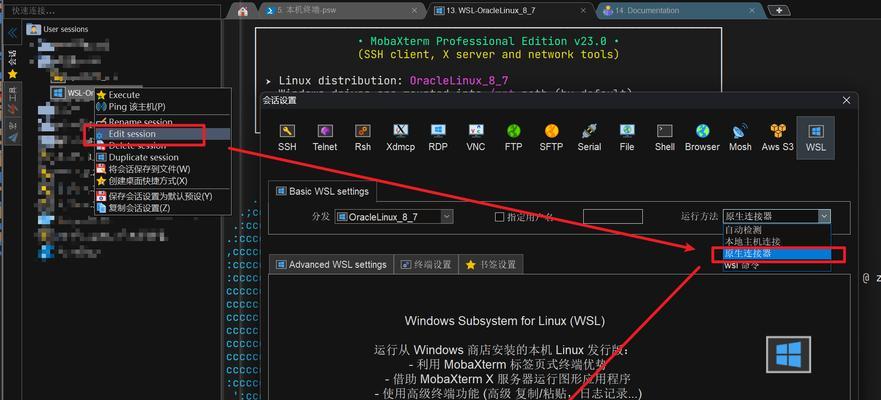The height and width of the screenshot is (400, 881).
Task: Select the Xdmcp session type icon
Action: [400, 131]
